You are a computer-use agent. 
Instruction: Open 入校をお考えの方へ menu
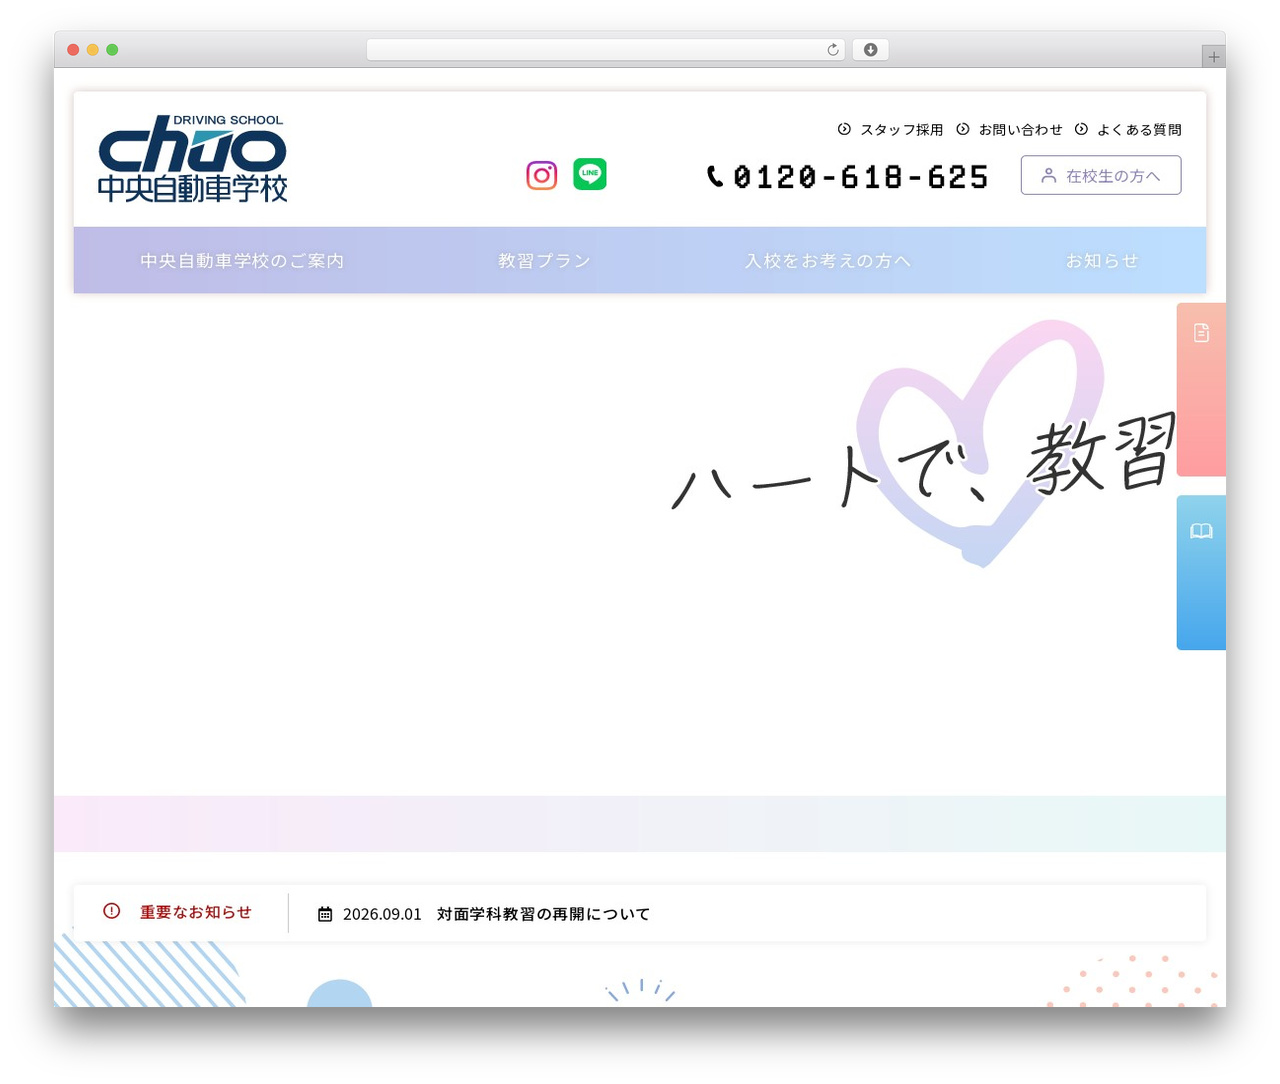(x=828, y=261)
